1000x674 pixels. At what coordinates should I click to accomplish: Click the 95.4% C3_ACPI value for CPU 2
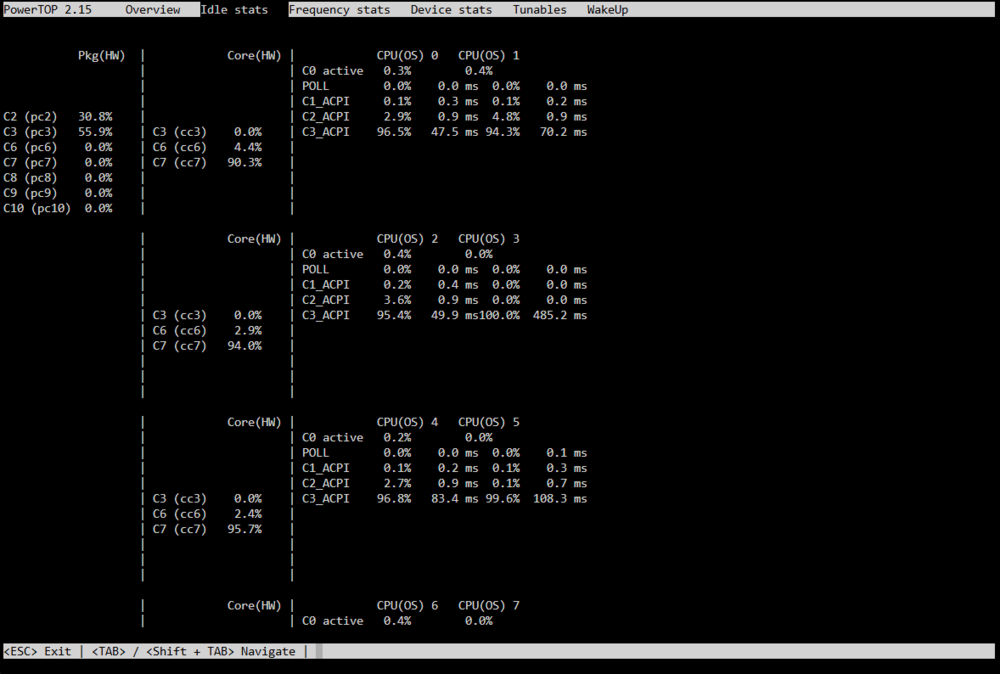point(393,316)
